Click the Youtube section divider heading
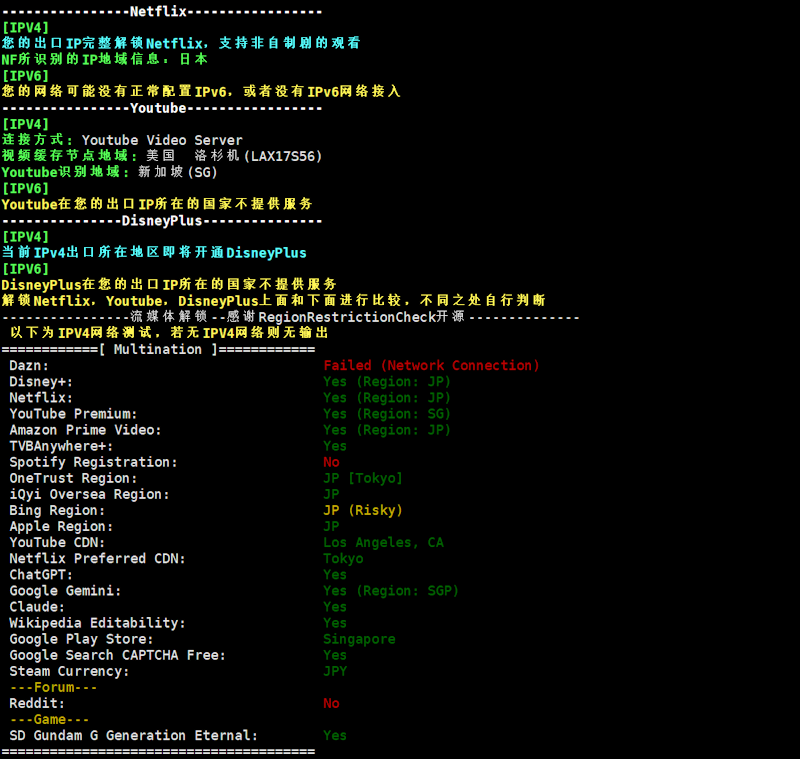Image resolution: width=800 pixels, height=759 pixels. (x=161, y=108)
